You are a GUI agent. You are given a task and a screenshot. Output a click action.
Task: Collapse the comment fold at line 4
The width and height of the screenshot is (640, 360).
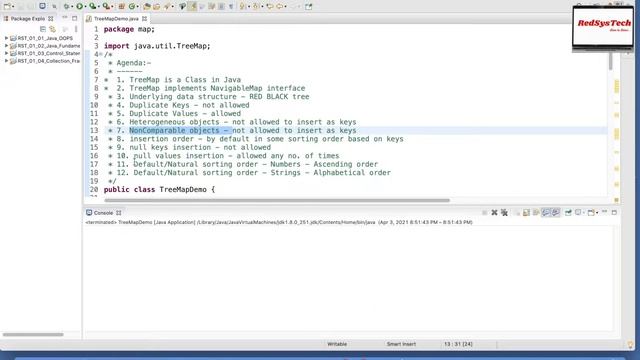pyautogui.click(x=101, y=54)
